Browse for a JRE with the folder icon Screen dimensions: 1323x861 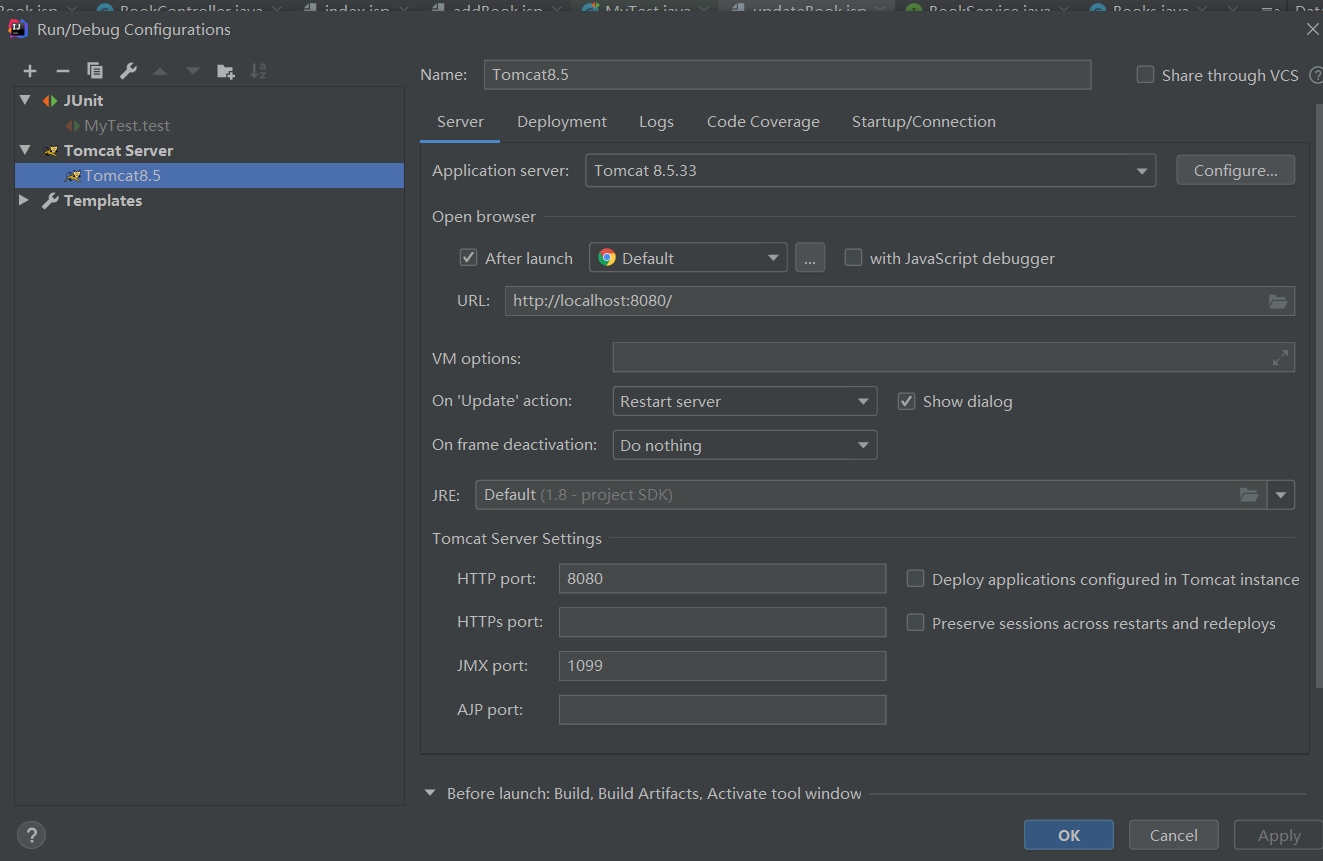(1249, 495)
